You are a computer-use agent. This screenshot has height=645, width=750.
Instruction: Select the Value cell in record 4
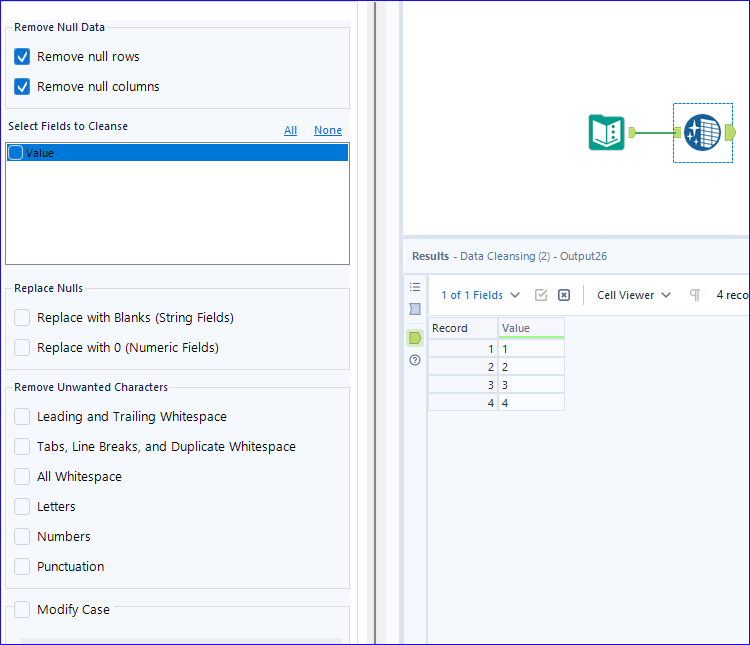click(x=531, y=403)
